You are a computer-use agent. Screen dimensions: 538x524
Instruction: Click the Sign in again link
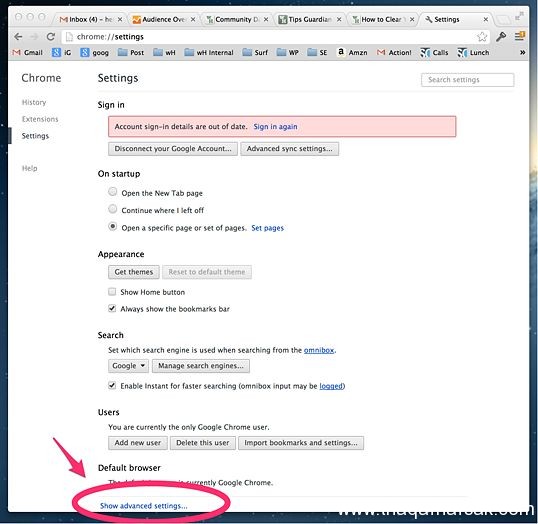pos(275,127)
